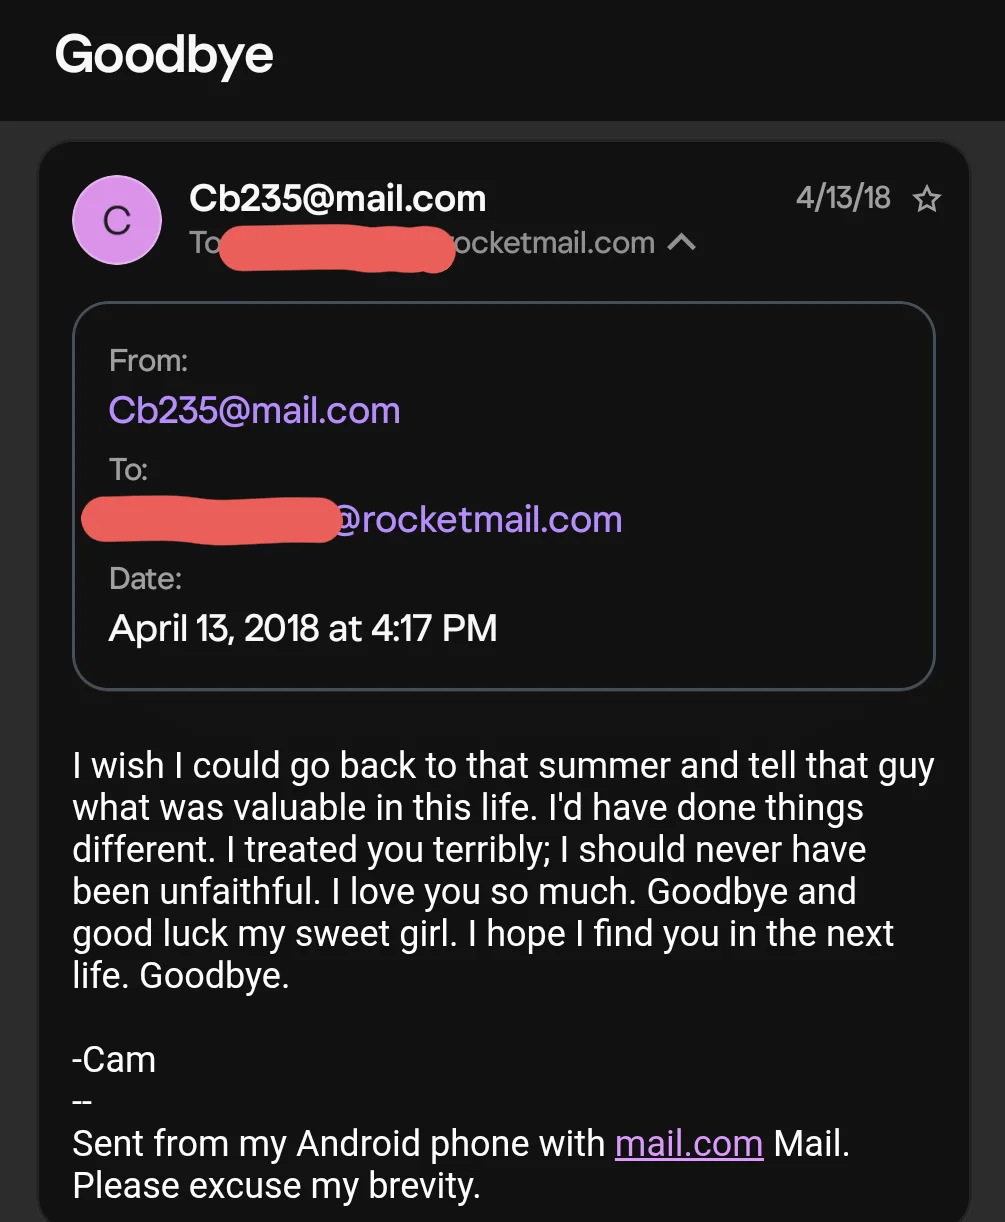Collapse the recipient details chevron
This screenshot has height=1222, width=1005.
pyautogui.click(x=682, y=243)
